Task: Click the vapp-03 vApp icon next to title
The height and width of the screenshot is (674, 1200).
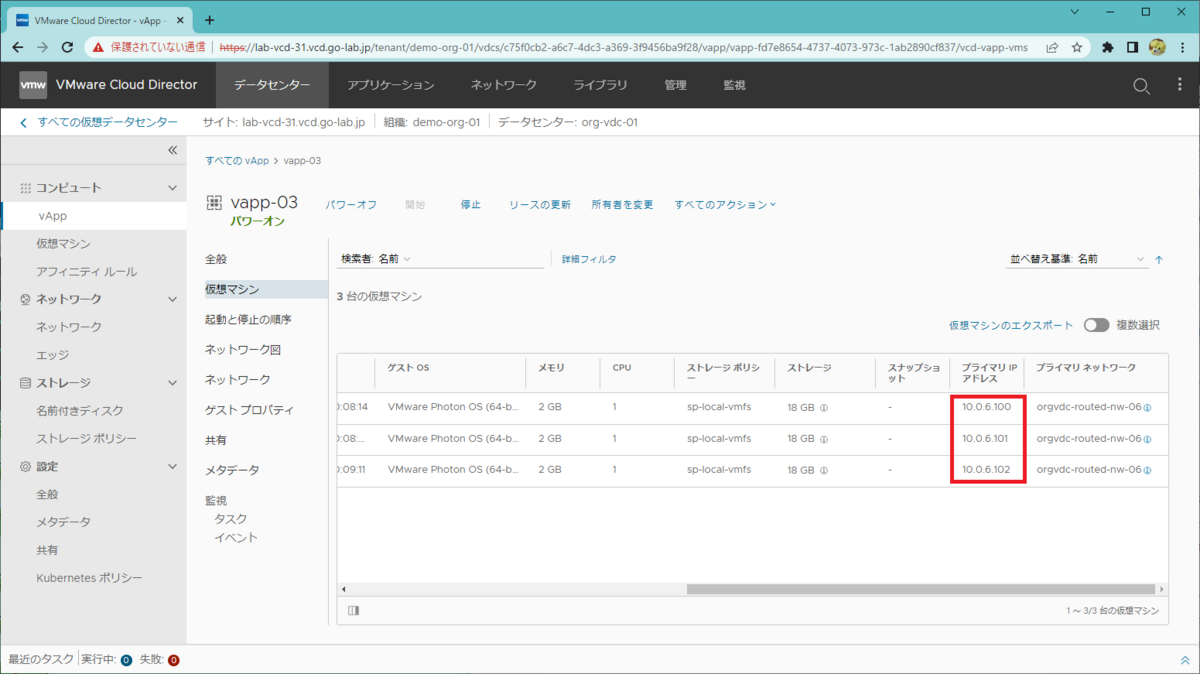Action: [212, 201]
